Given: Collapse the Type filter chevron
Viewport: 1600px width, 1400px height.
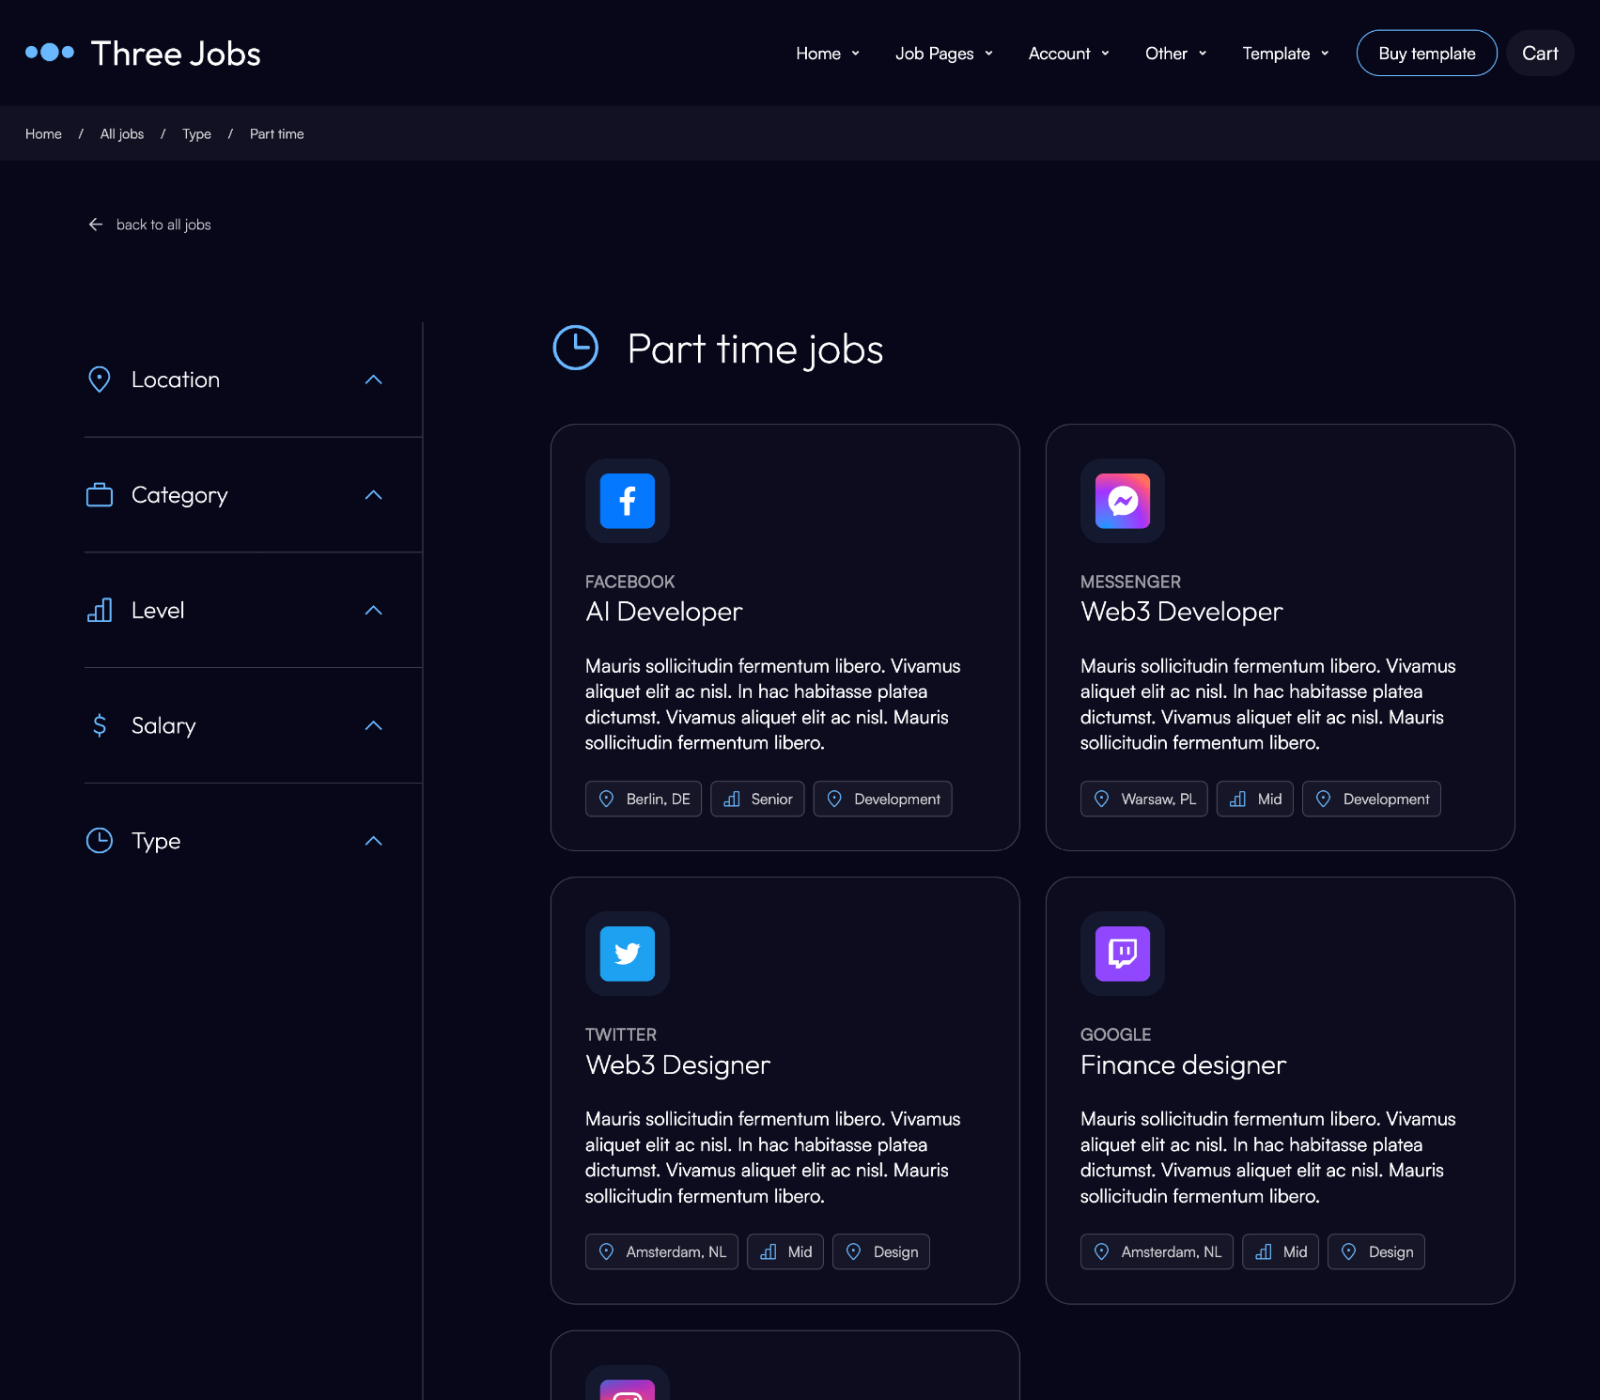Looking at the screenshot, I should coord(373,841).
